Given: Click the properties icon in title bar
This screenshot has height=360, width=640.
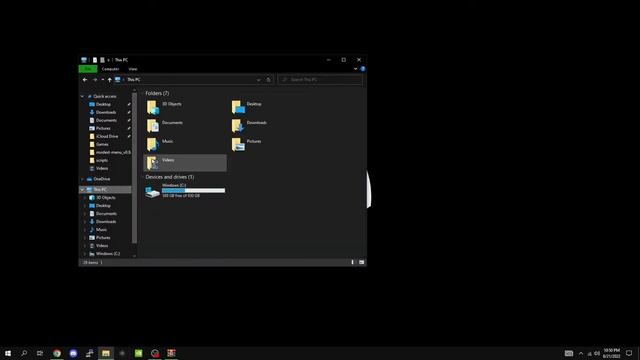Looking at the screenshot, I should (x=95, y=60).
